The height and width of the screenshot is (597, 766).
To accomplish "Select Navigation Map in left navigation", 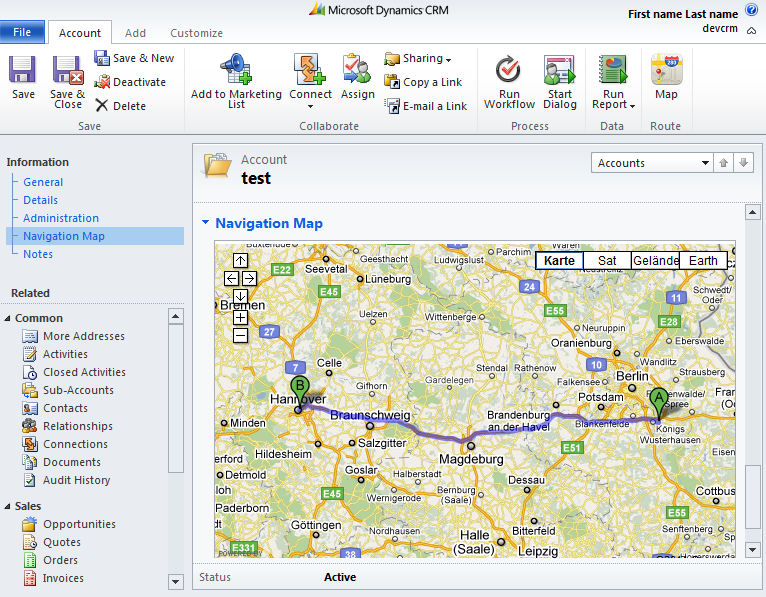I will (95, 236).
